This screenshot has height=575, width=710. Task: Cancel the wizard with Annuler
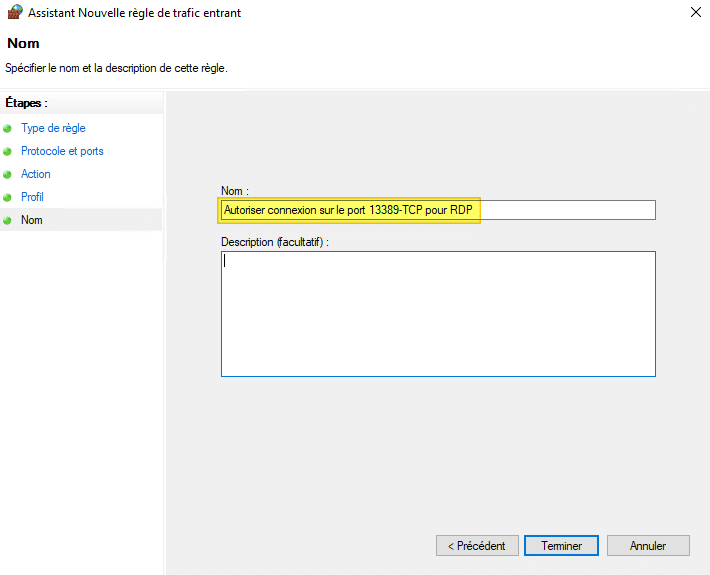click(648, 546)
